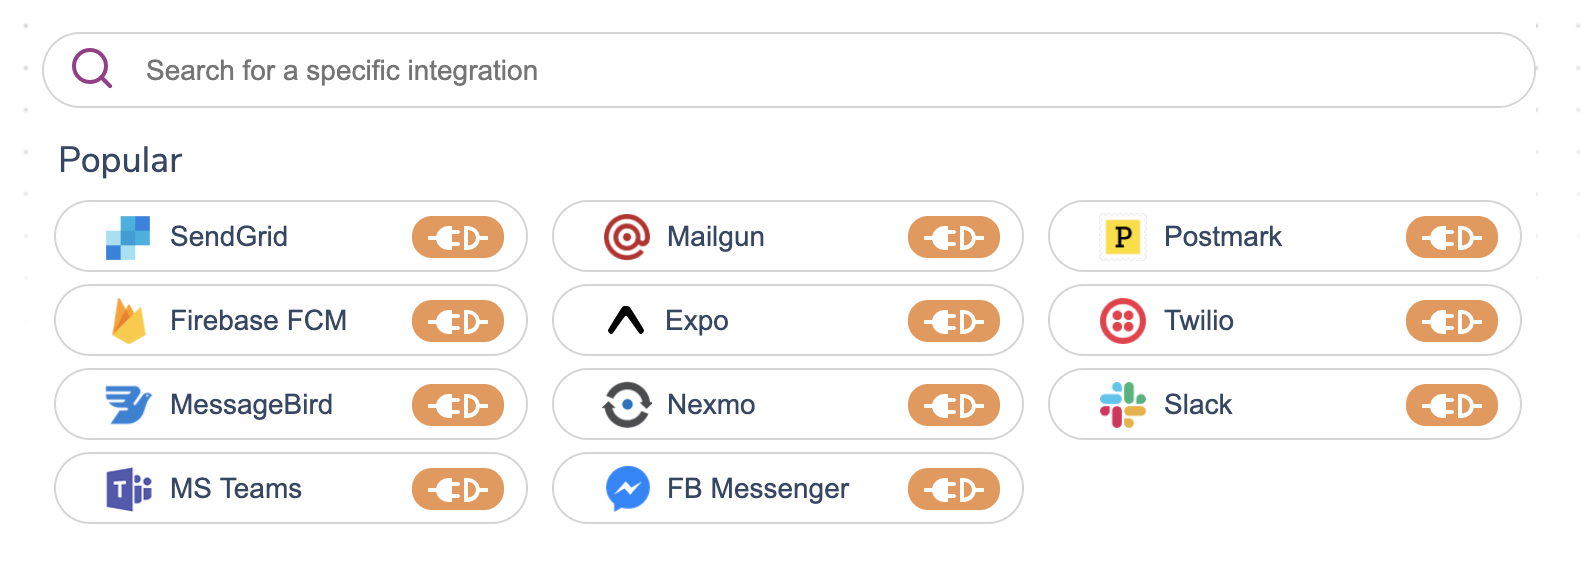Click the Mailgun logo icon
Screen dimensions: 1584x580
(625, 237)
